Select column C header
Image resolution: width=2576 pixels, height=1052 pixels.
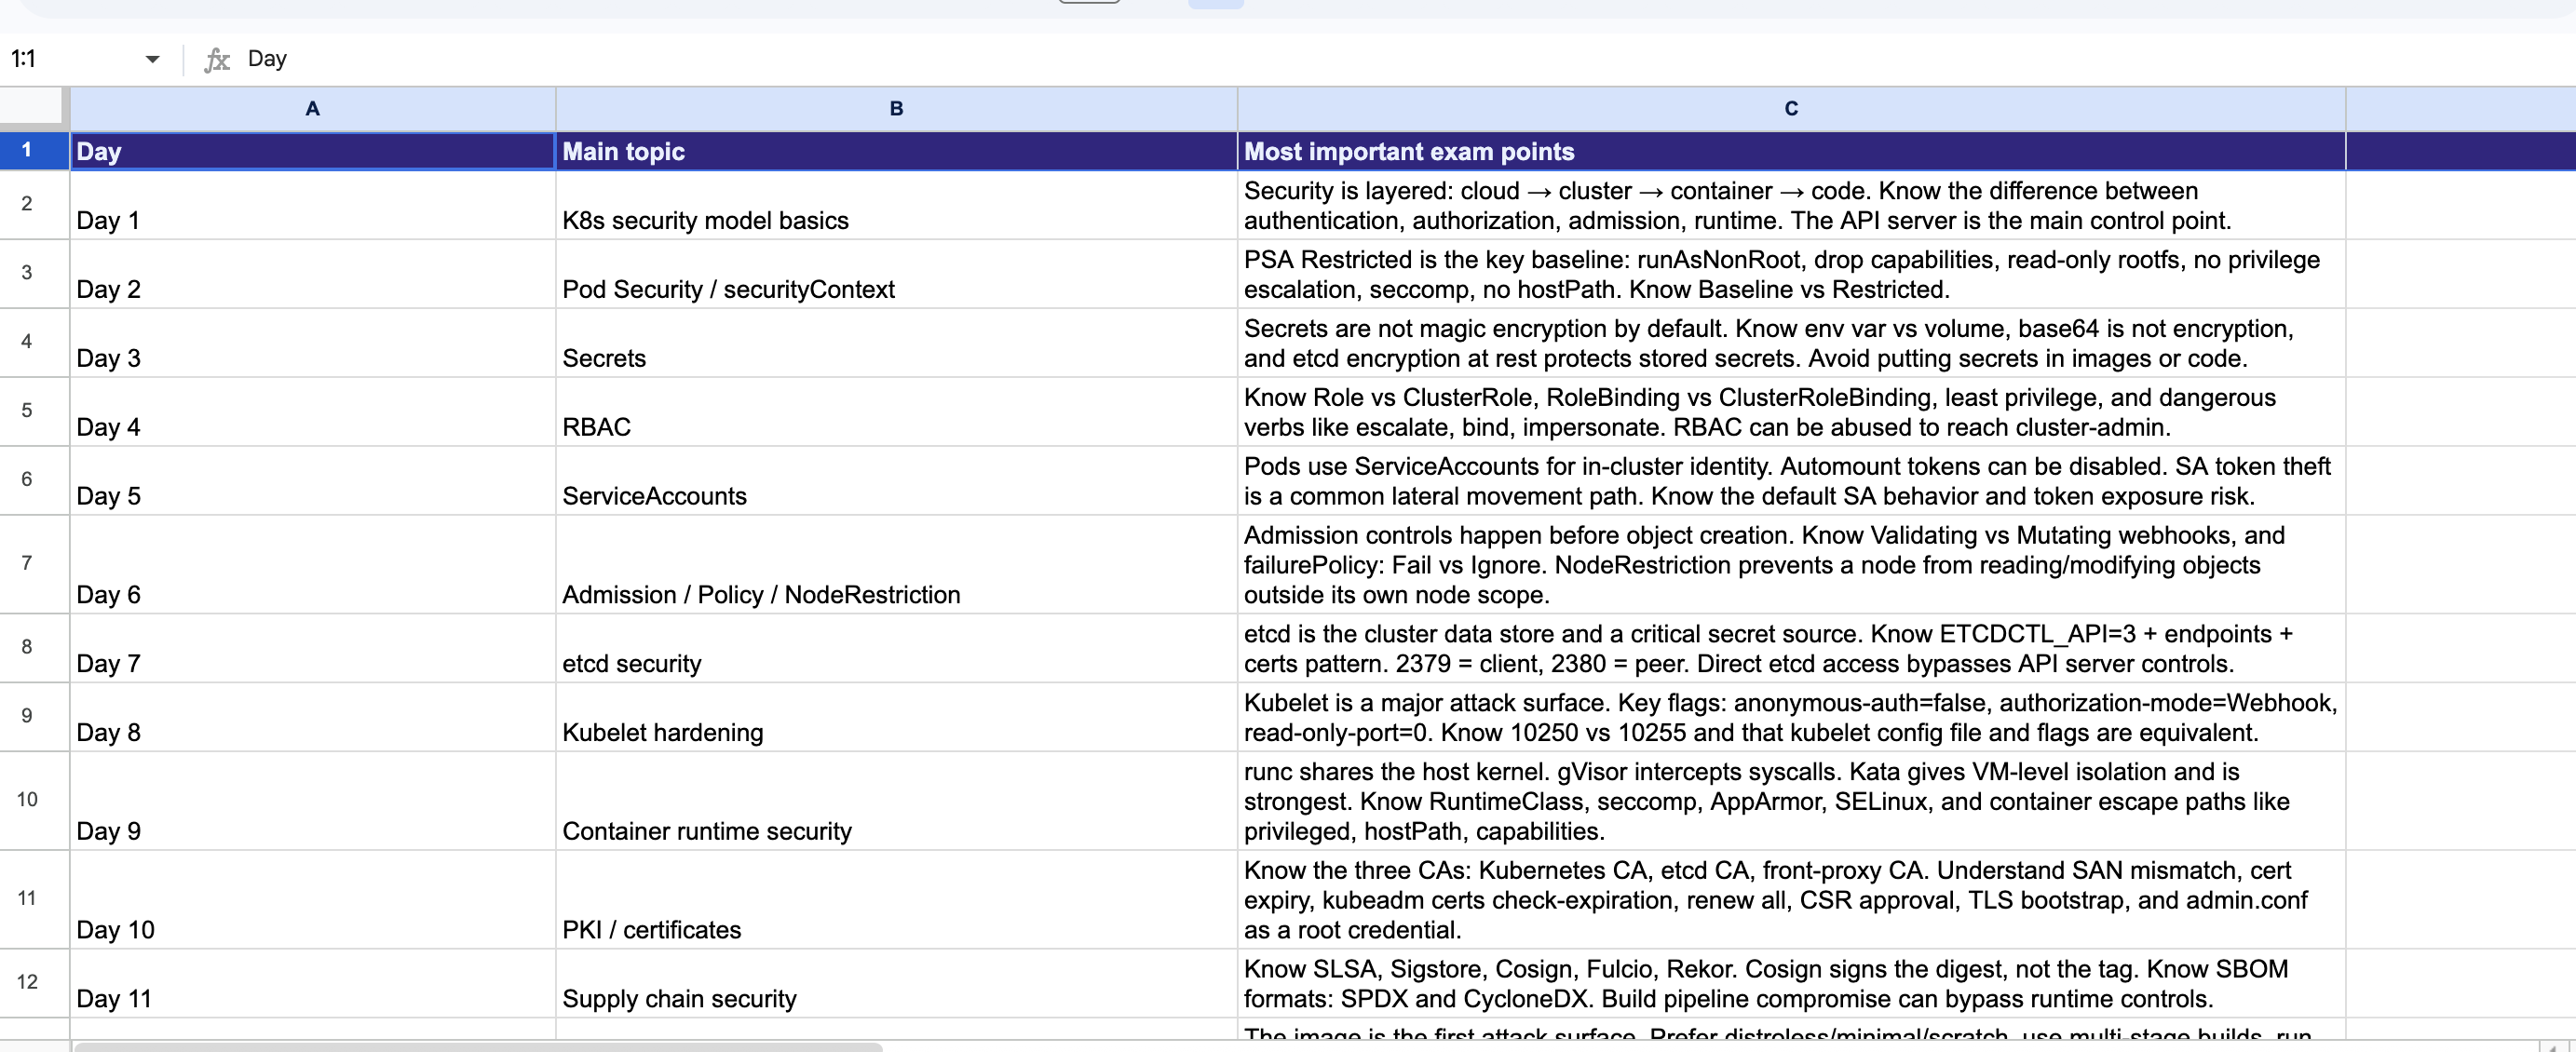coord(1791,108)
